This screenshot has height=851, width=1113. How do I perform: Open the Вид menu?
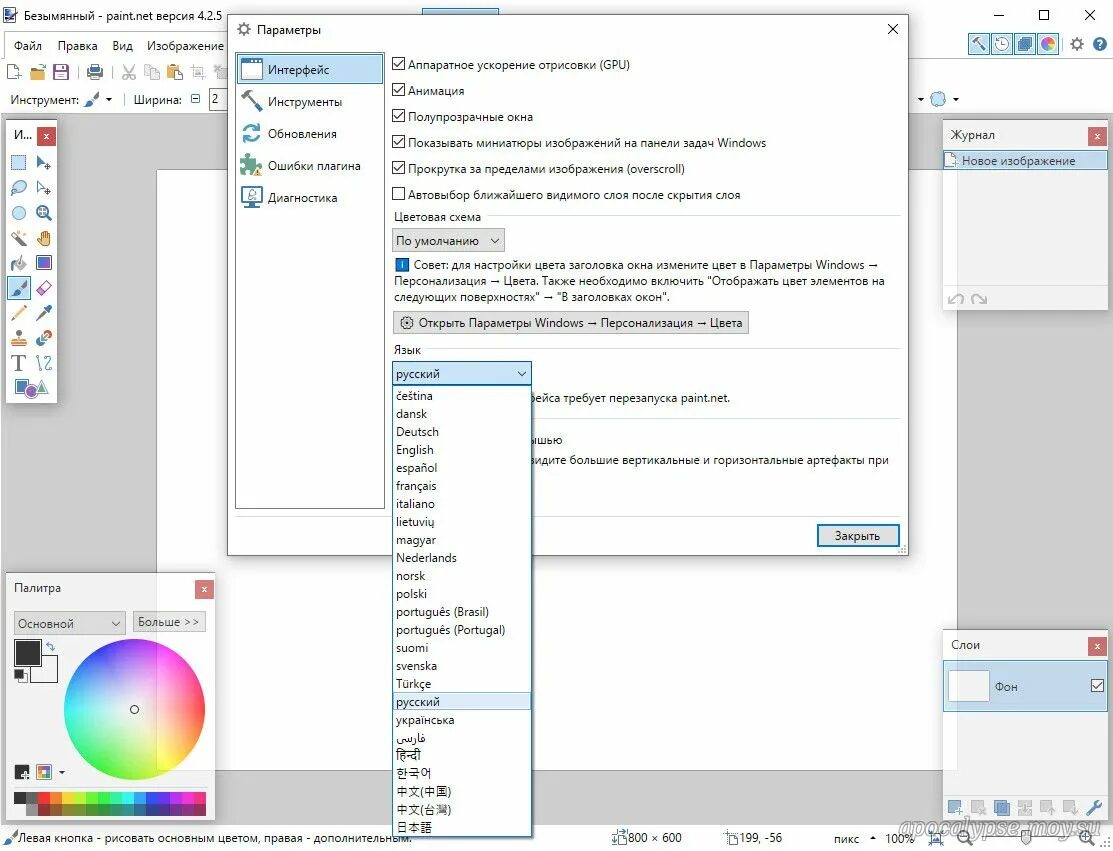coord(122,45)
